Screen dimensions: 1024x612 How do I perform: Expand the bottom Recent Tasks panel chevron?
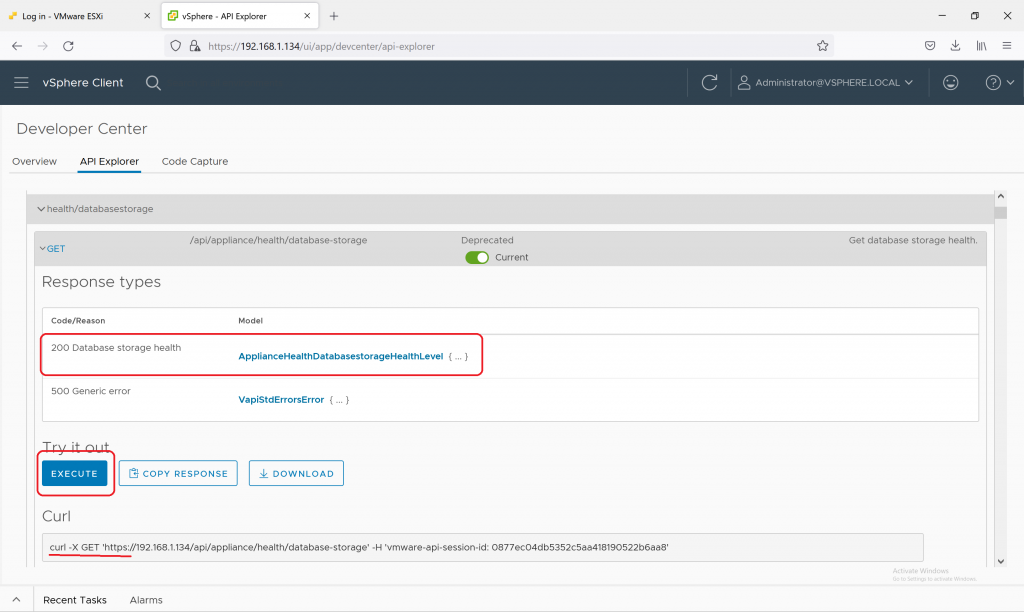(x=16, y=600)
